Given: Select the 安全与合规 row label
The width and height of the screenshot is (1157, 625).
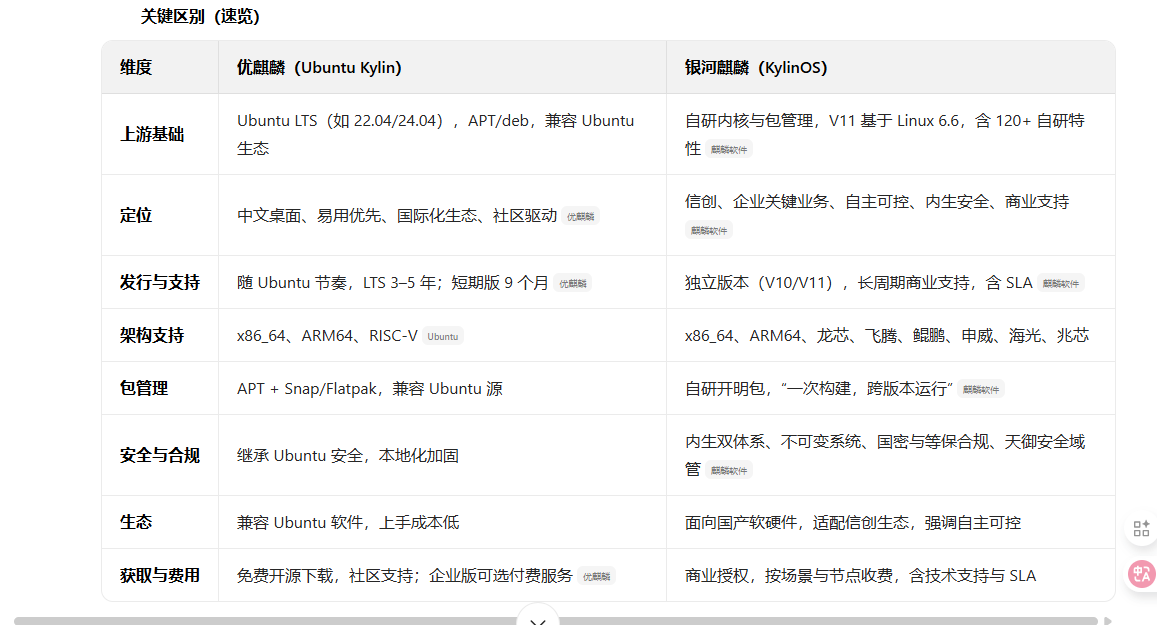Looking at the screenshot, I should (x=159, y=455).
